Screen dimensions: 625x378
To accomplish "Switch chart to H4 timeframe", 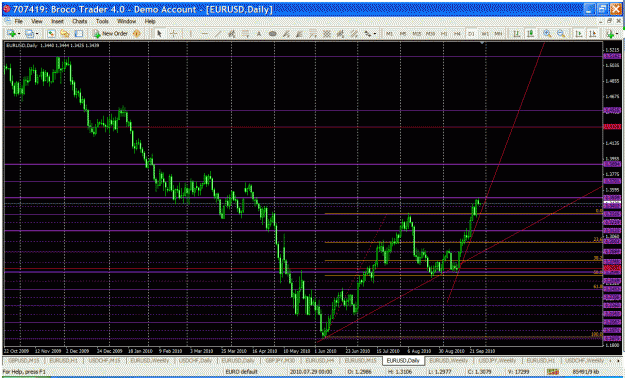I will (458, 34).
